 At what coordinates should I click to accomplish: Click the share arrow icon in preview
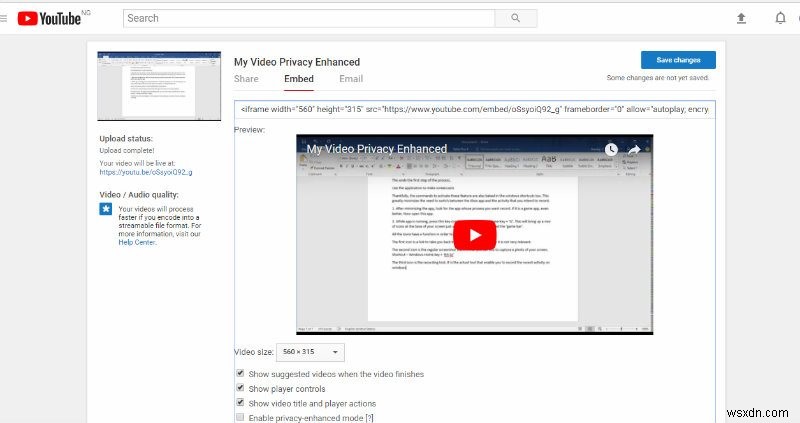click(634, 150)
